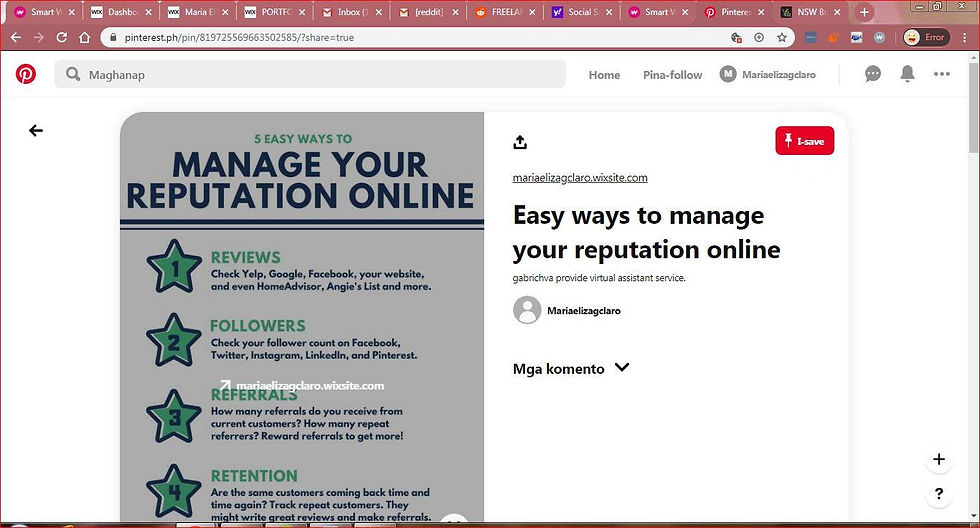Viewport: 980px width, 528px height.
Task: Click the browser forward arrow
Action: click(x=39, y=37)
